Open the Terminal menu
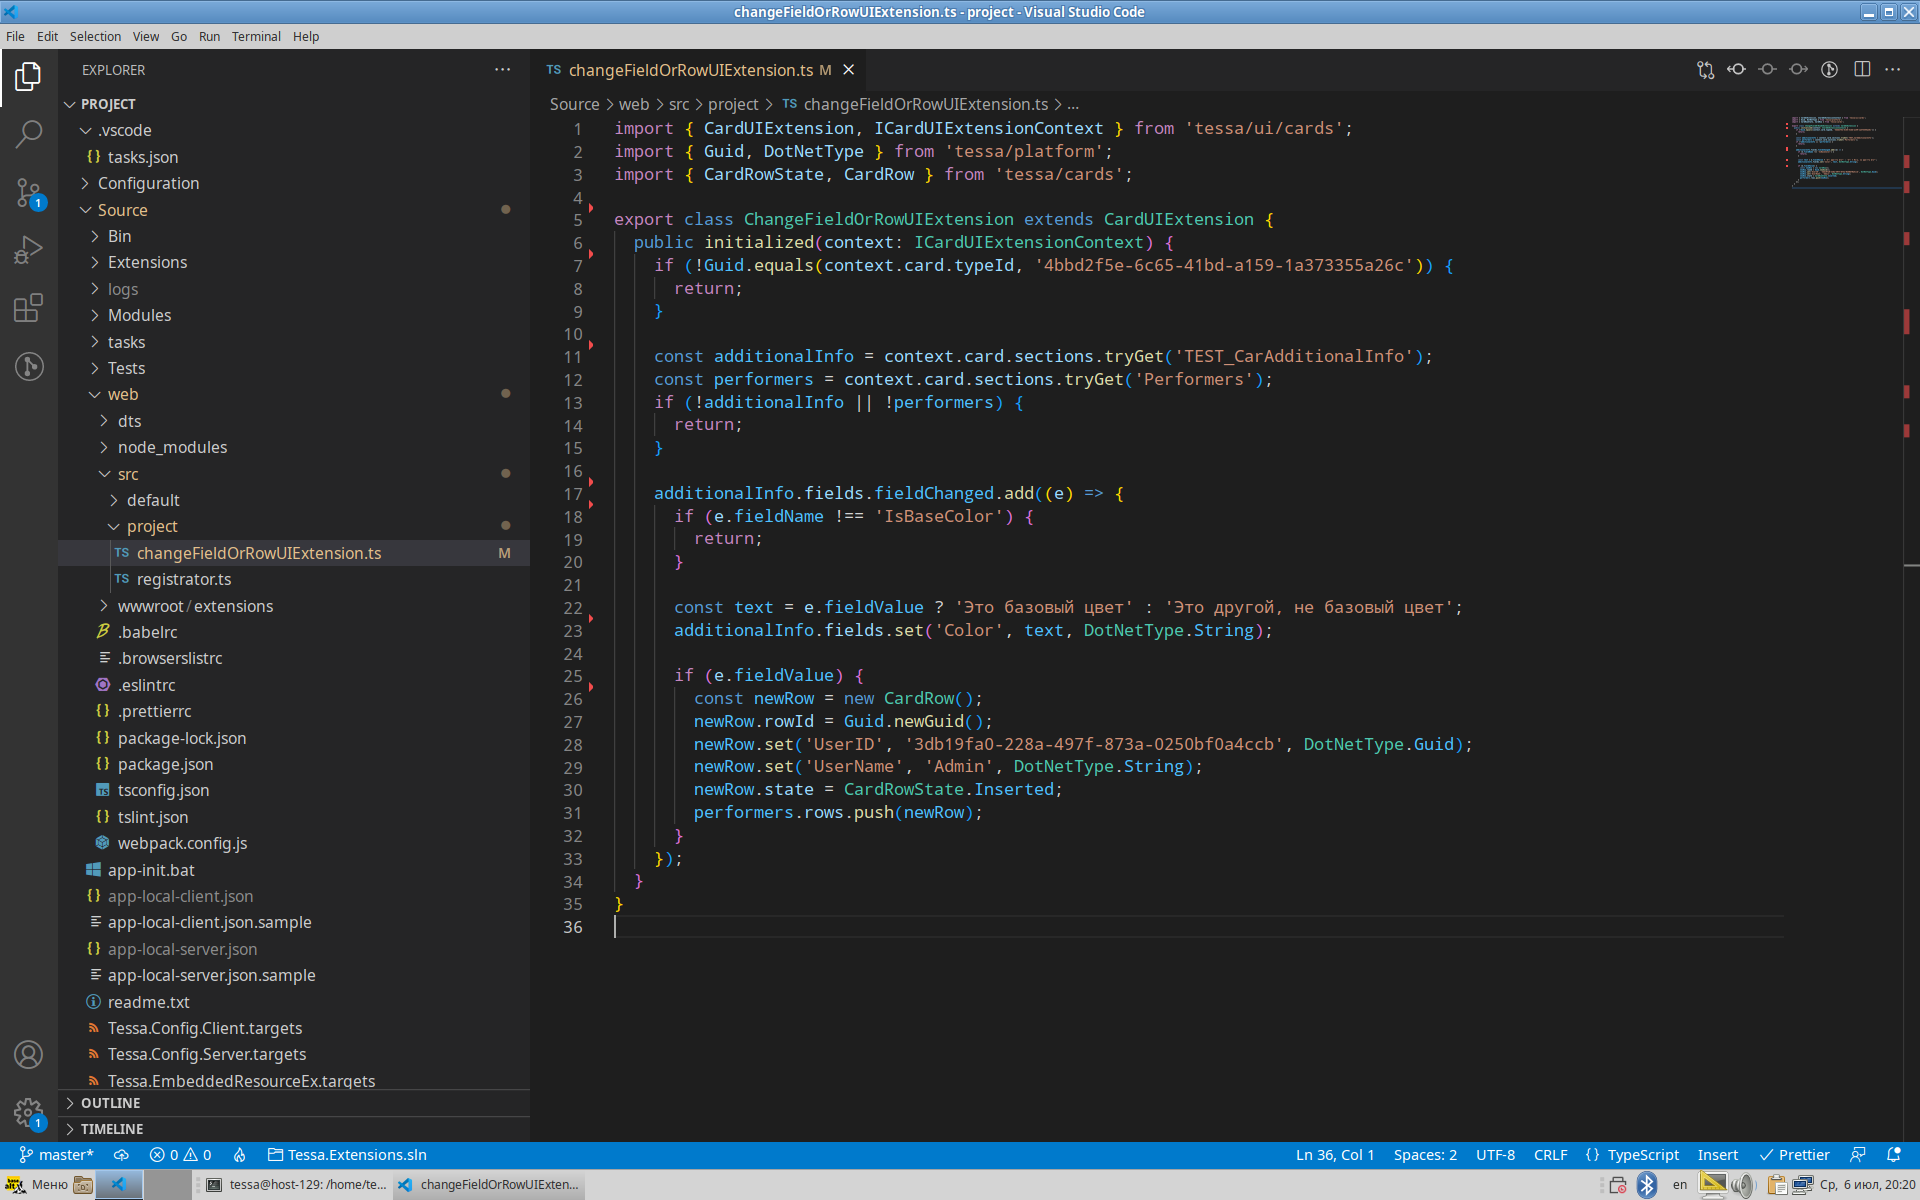Viewport: 1920px width, 1200px height. coord(256,36)
